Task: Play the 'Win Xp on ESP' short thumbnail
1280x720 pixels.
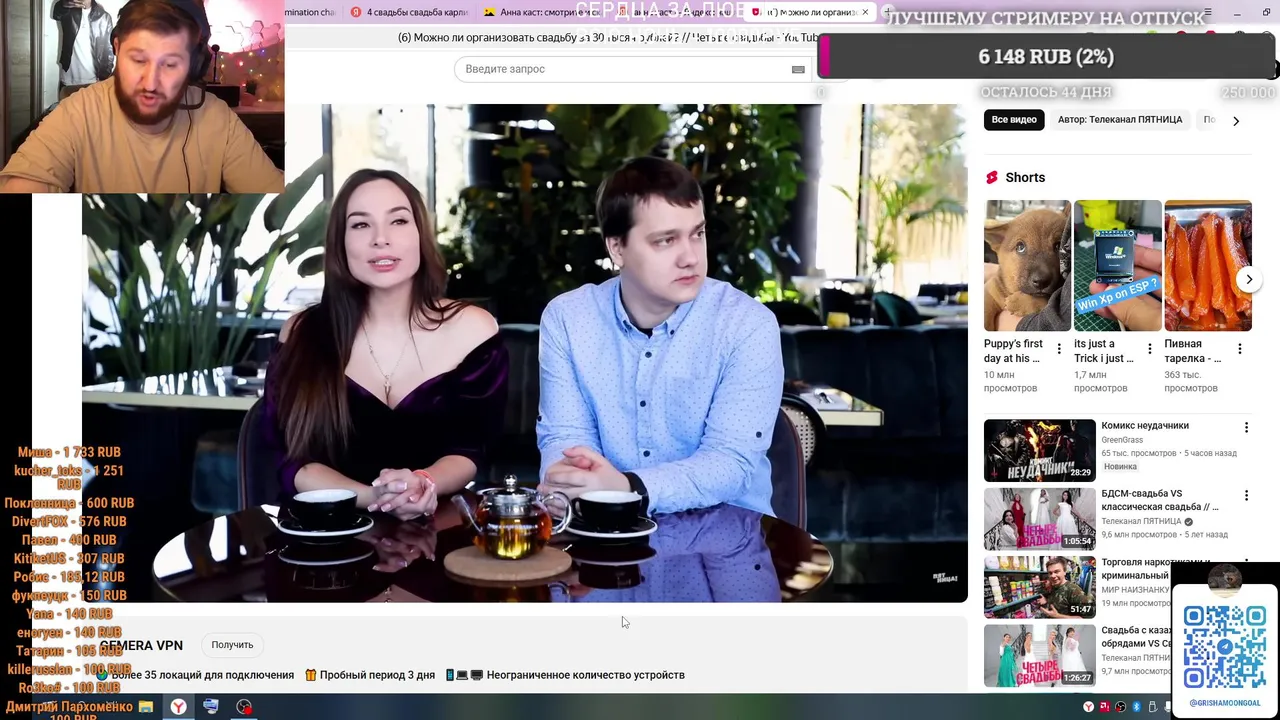Action: (x=1118, y=266)
